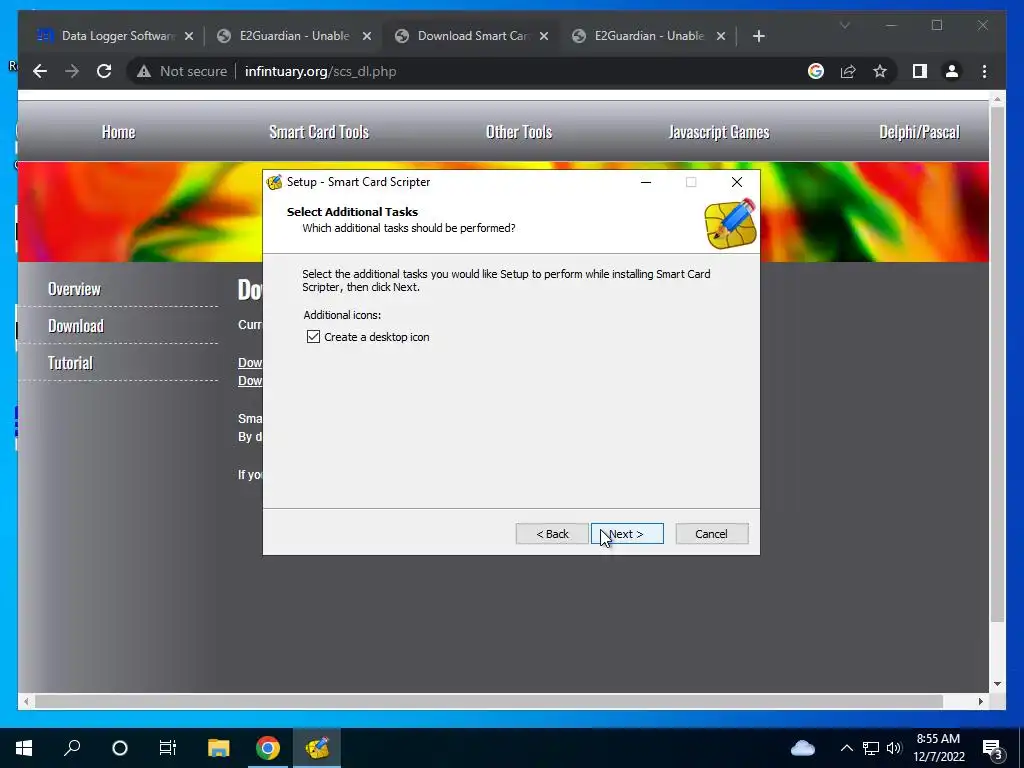
Task: Open a new browser tab
Action: coord(758,37)
